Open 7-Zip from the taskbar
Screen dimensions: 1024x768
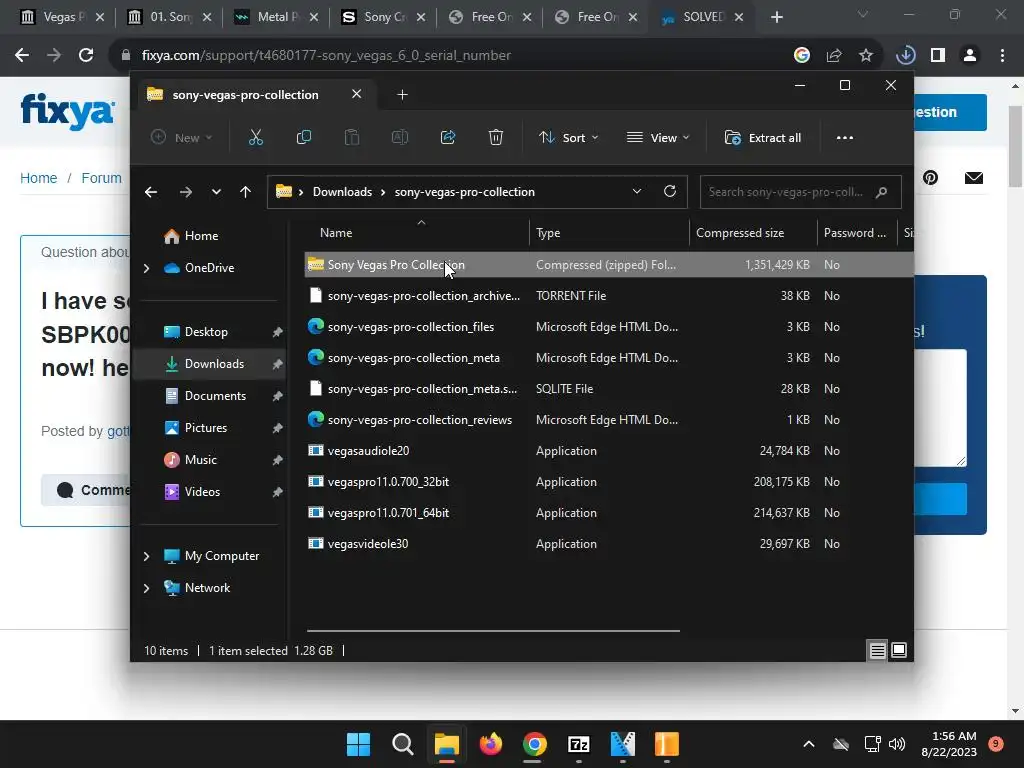[x=579, y=744]
